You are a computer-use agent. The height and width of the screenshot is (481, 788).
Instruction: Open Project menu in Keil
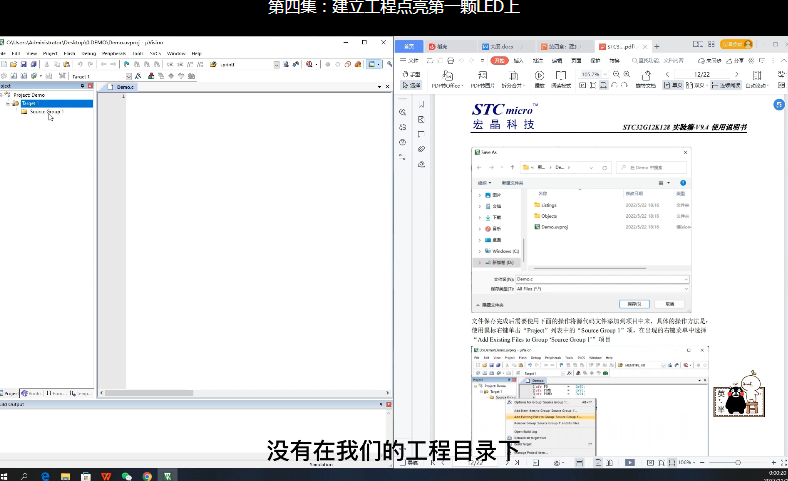click(50, 53)
